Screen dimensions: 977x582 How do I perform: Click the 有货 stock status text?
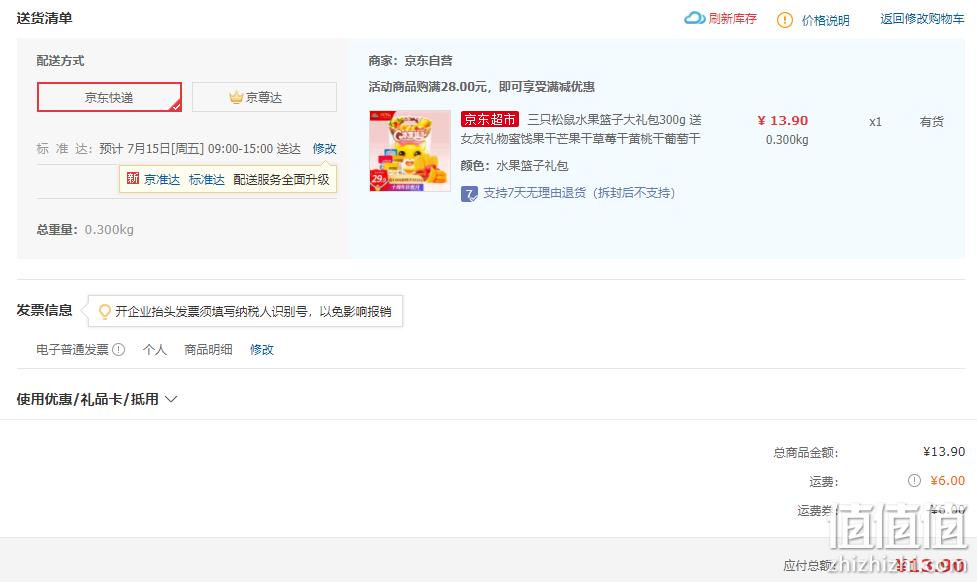(932, 122)
